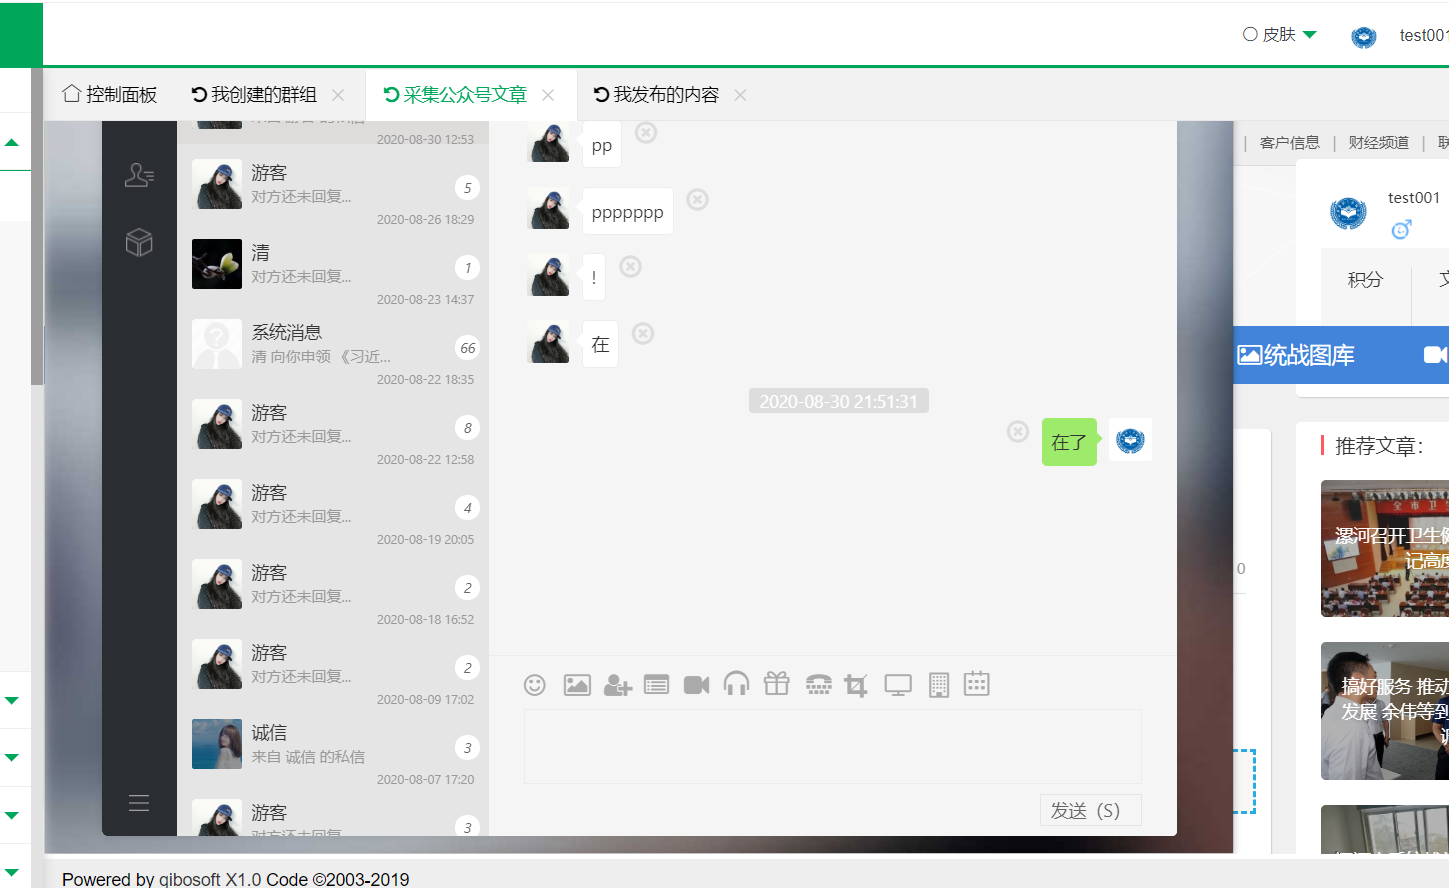This screenshot has width=1449, height=888.
Task: Click the headphones audio icon
Action: [736, 684]
